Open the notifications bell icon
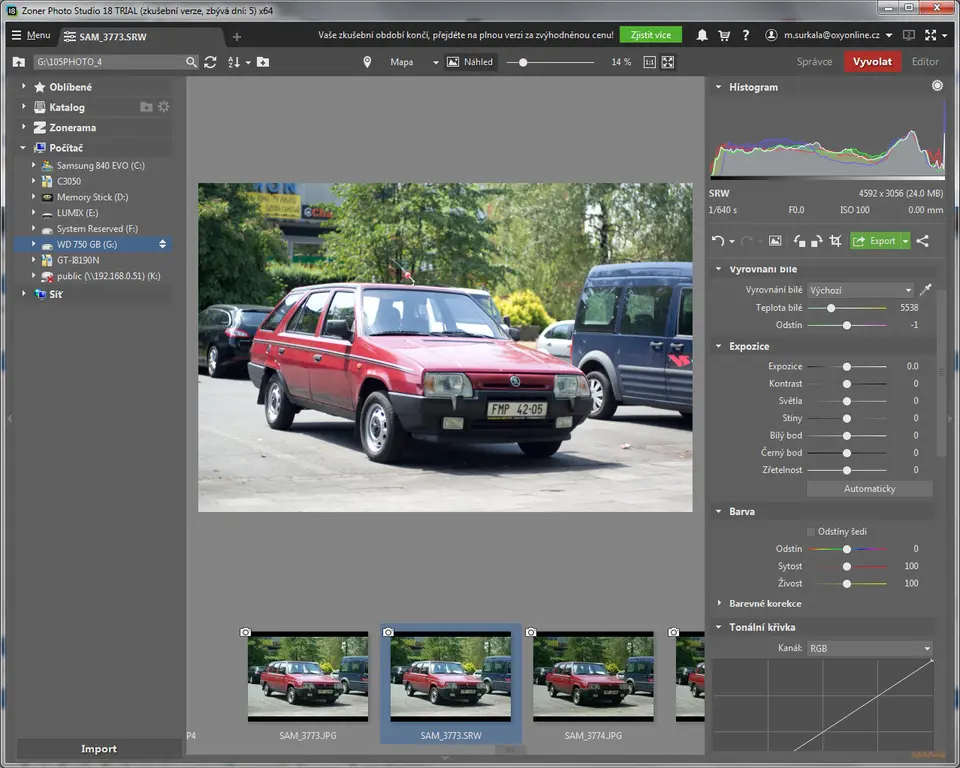The width and height of the screenshot is (960, 768). 702,35
